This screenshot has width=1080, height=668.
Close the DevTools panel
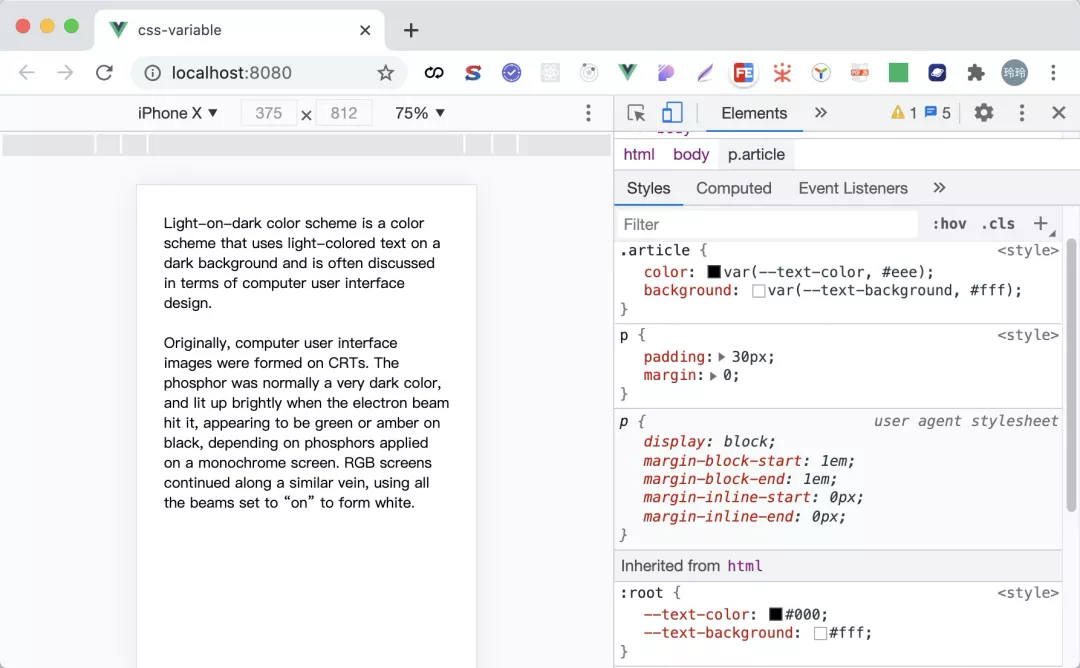(x=1059, y=112)
